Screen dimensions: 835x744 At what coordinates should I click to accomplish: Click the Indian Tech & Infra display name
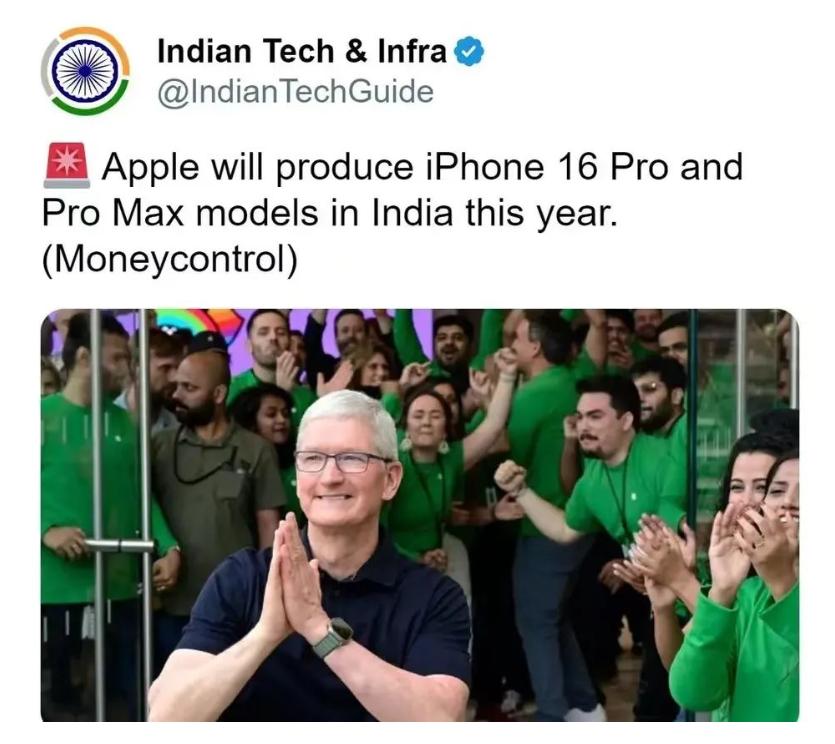tap(301, 52)
